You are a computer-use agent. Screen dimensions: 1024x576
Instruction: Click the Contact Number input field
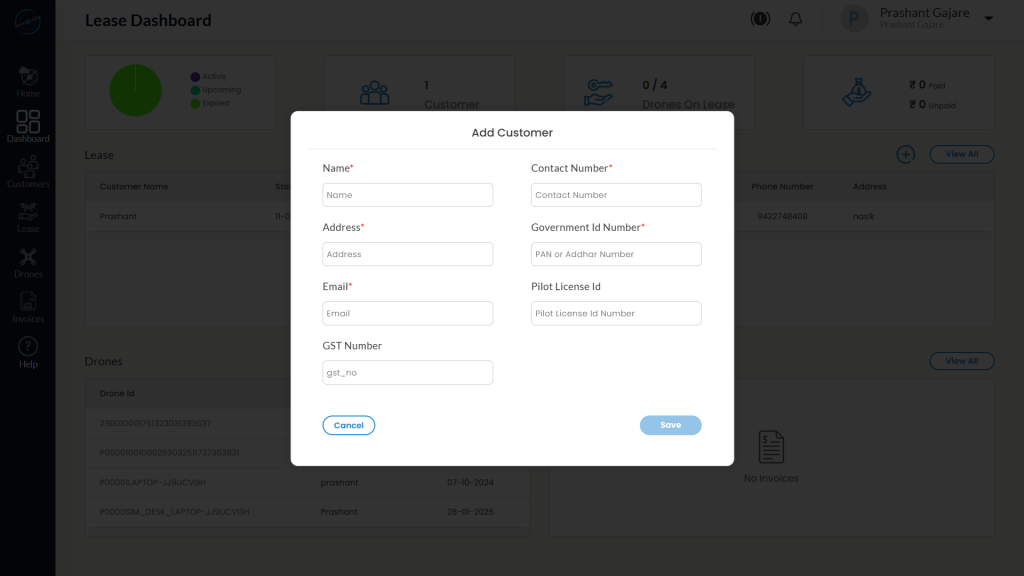click(616, 195)
